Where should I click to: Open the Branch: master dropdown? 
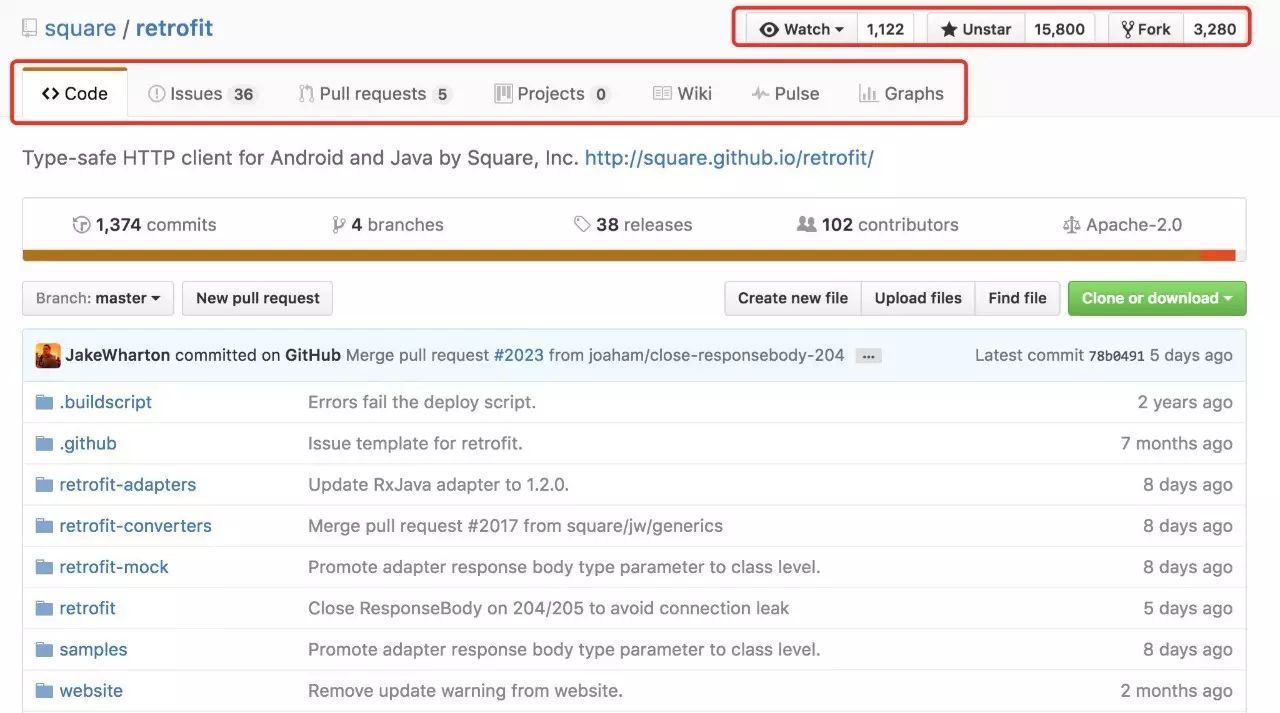point(98,298)
